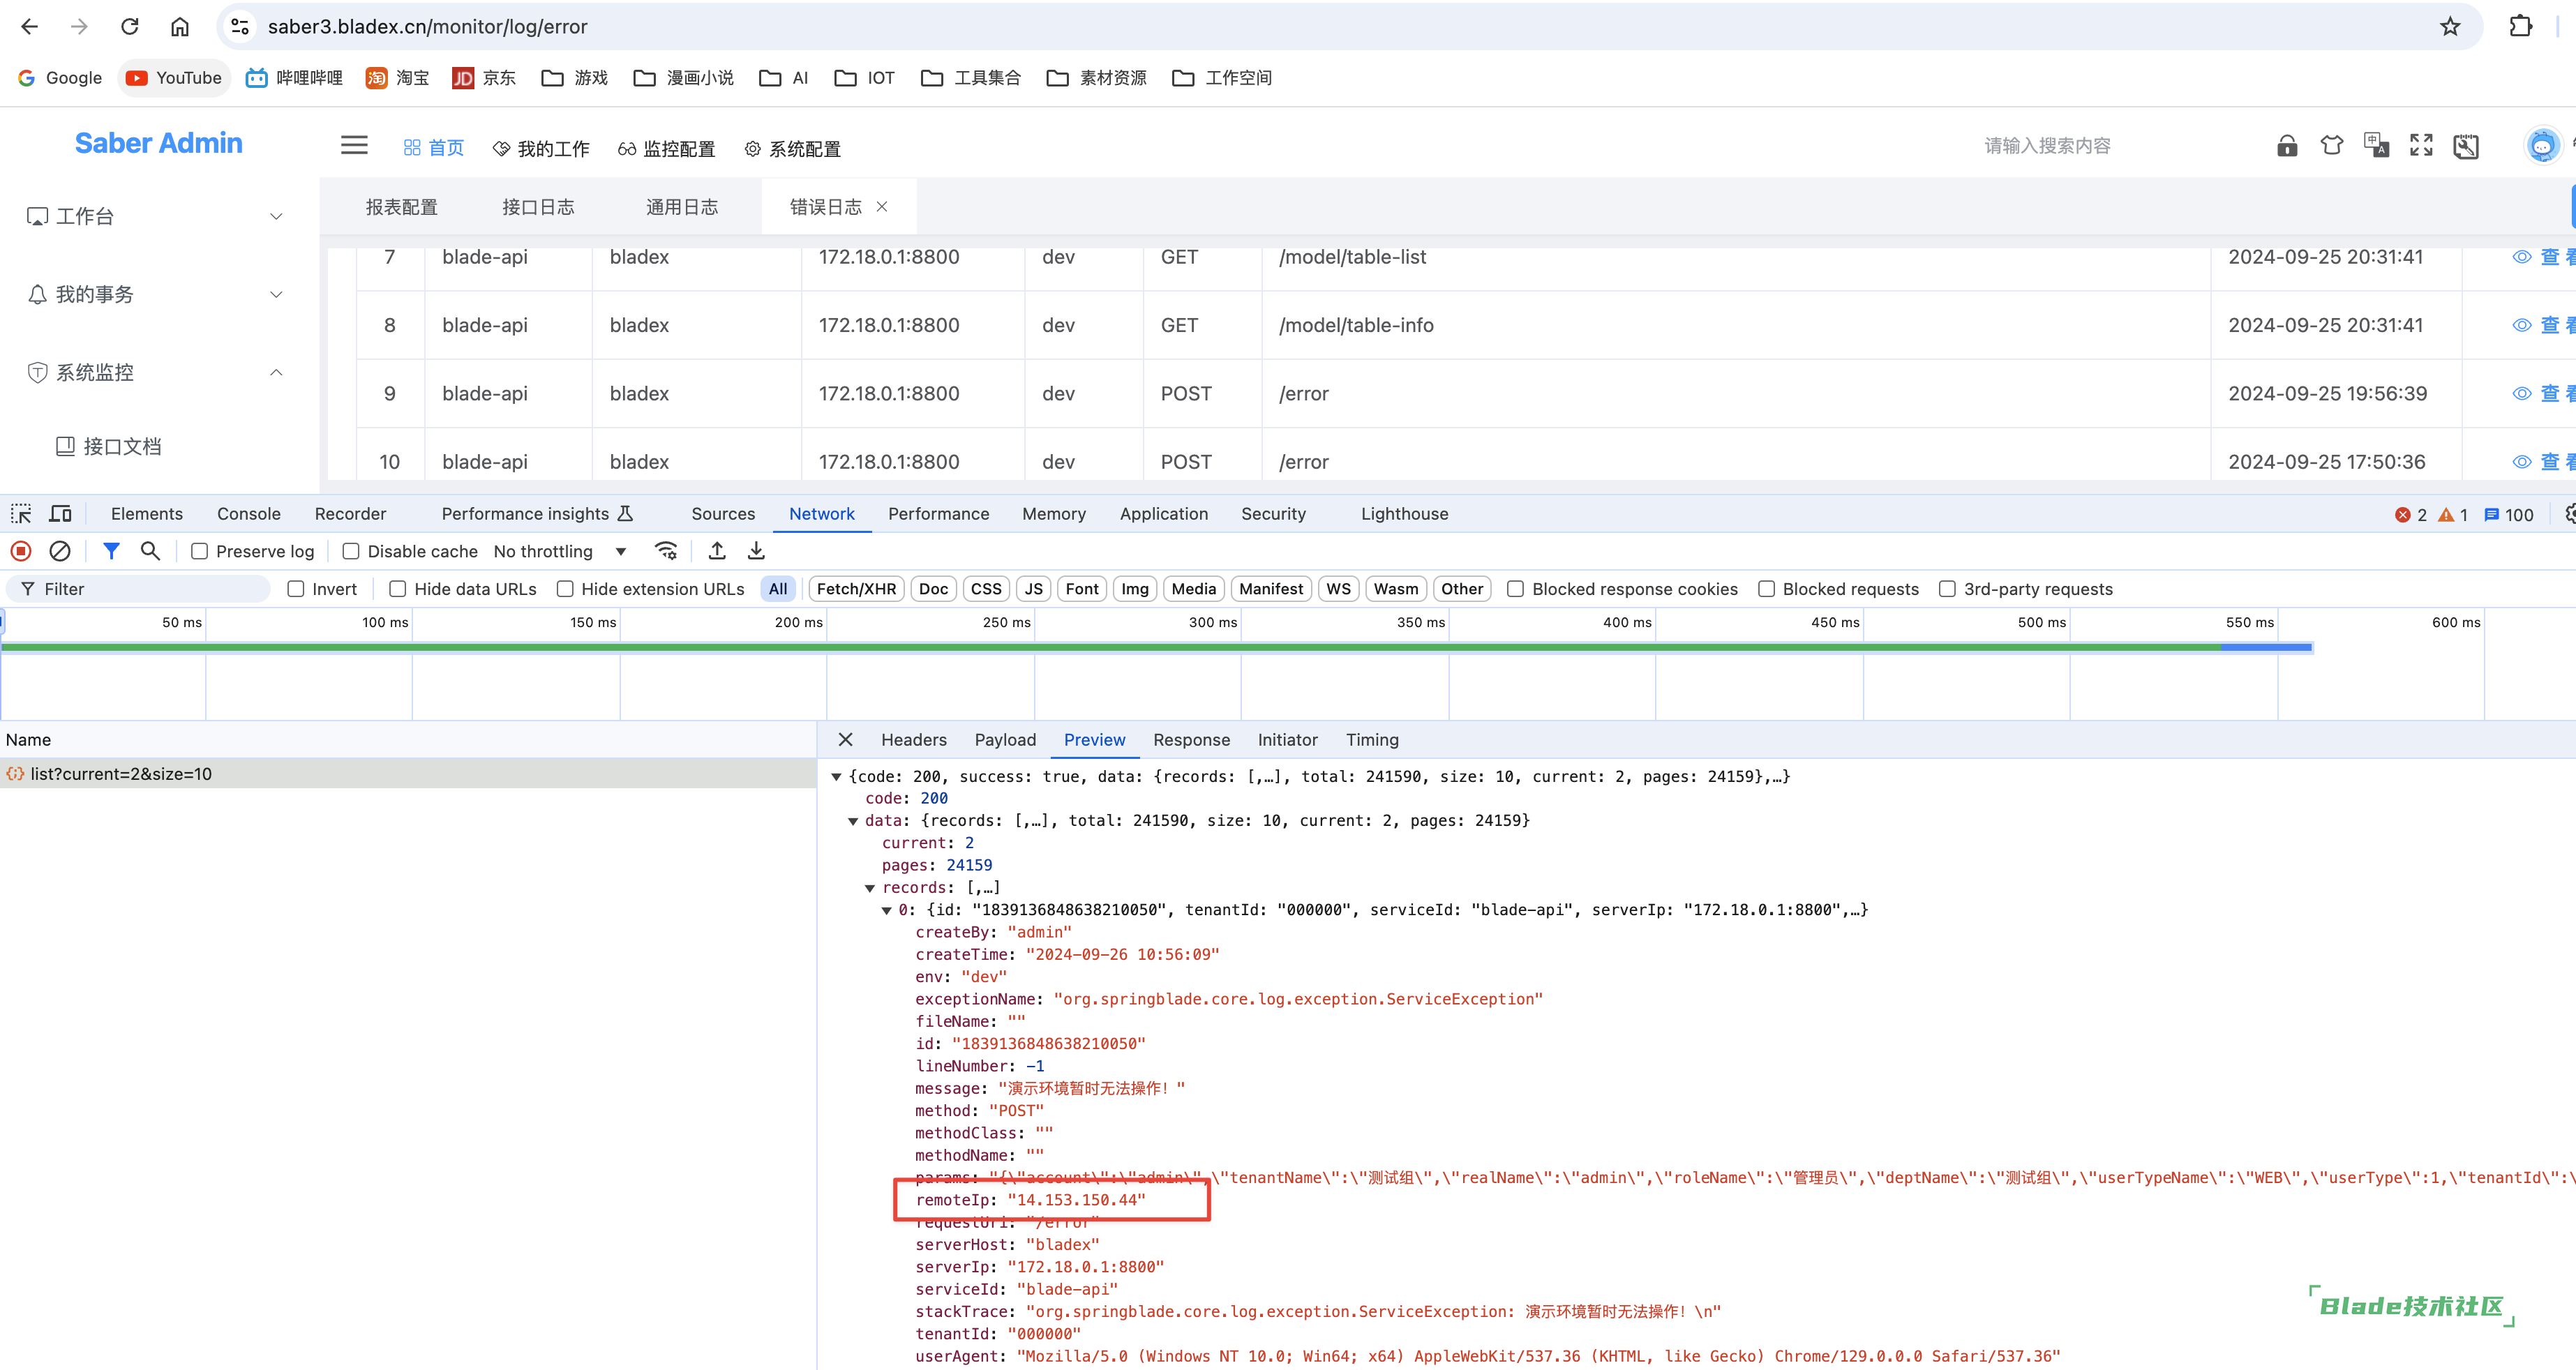Close the request details pane

tap(845, 739)
